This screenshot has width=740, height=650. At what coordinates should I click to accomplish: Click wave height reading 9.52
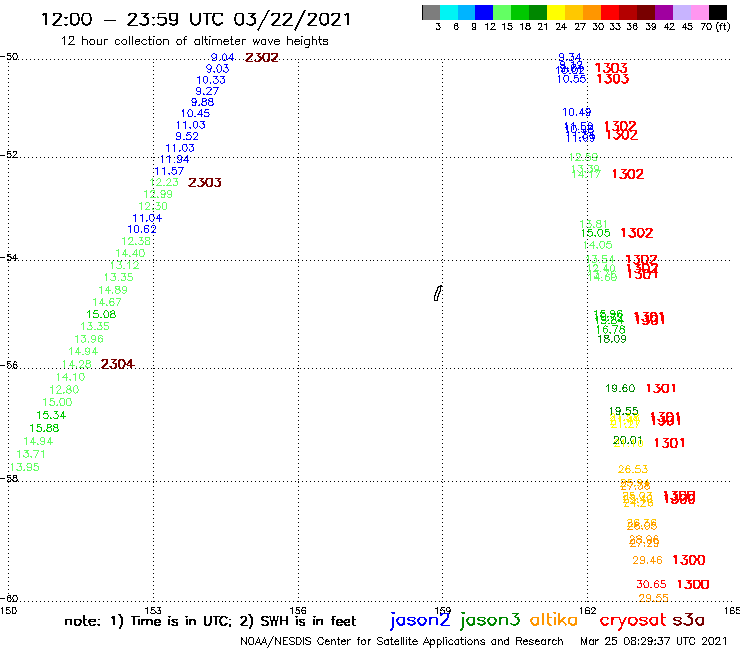(x=187, y=136)
